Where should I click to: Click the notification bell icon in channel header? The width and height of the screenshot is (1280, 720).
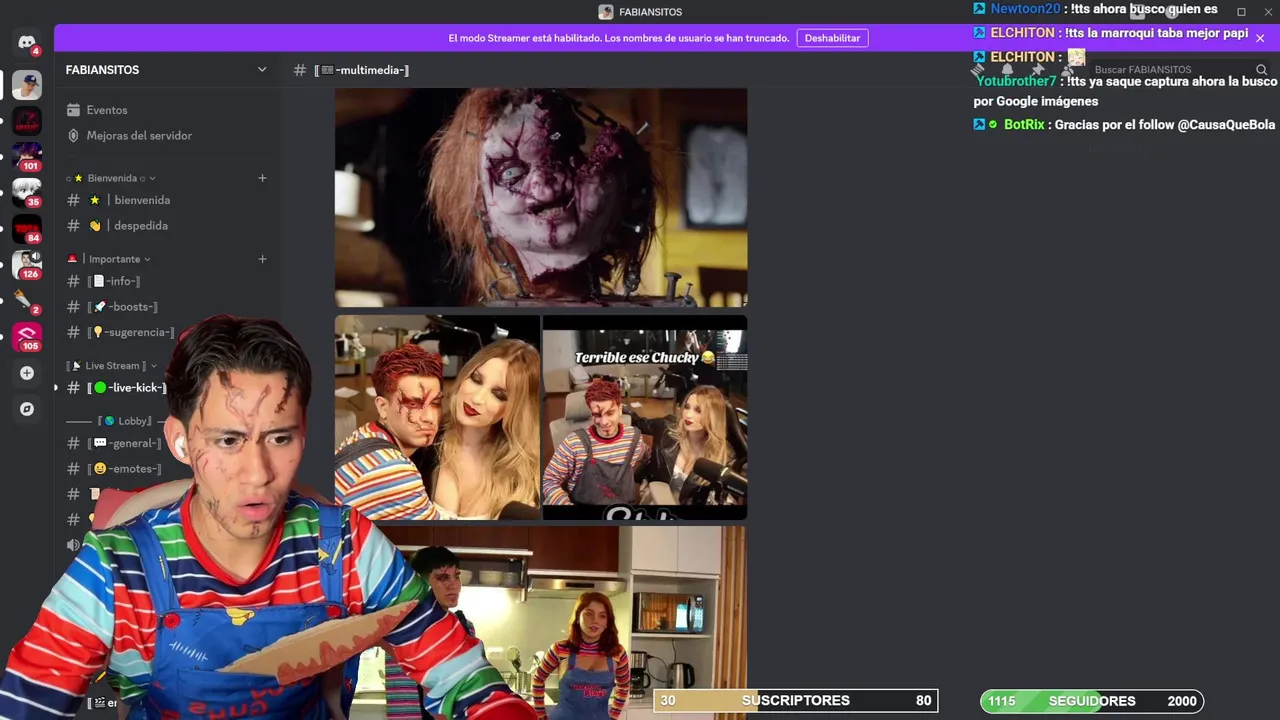(x=1007, y=70)
